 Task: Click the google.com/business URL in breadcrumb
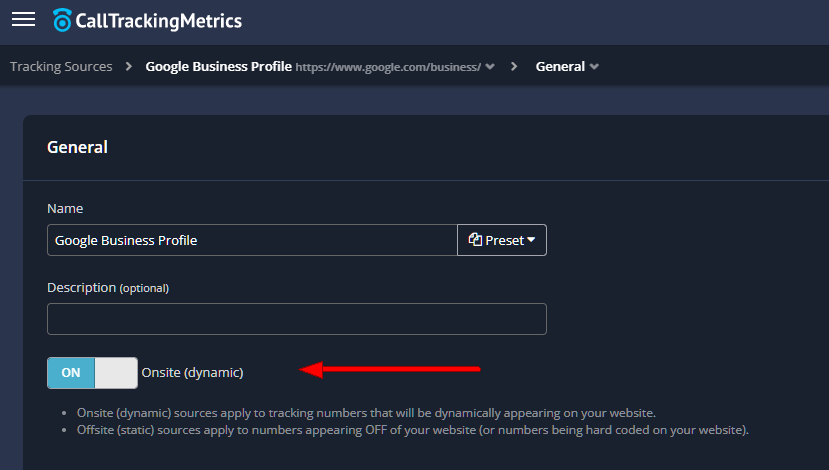(388, 67)
